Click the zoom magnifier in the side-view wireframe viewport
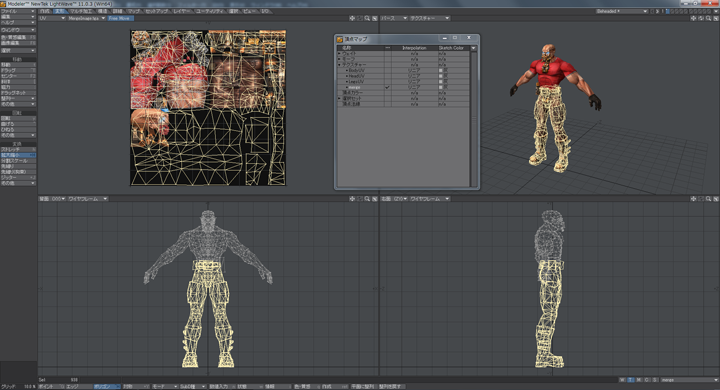The image size is (720, 390). (708, 199)
